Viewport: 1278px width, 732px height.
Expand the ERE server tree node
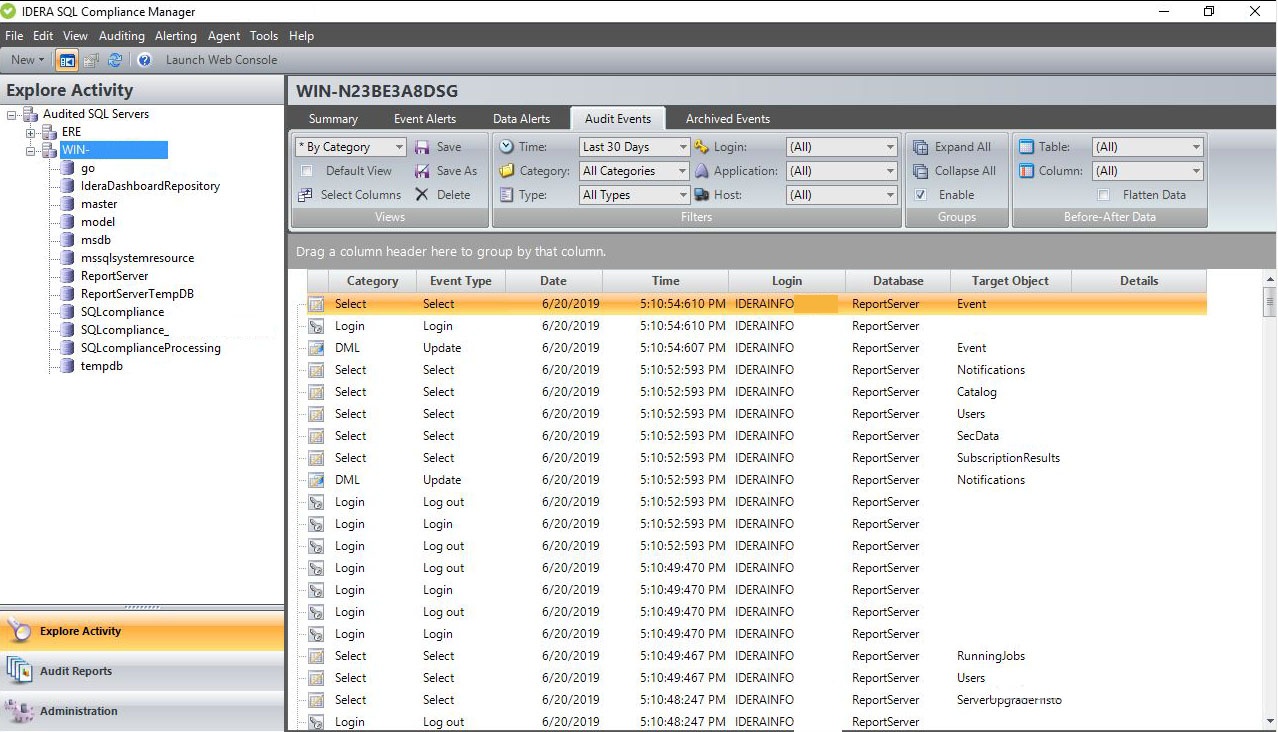(x=31, y=132)
